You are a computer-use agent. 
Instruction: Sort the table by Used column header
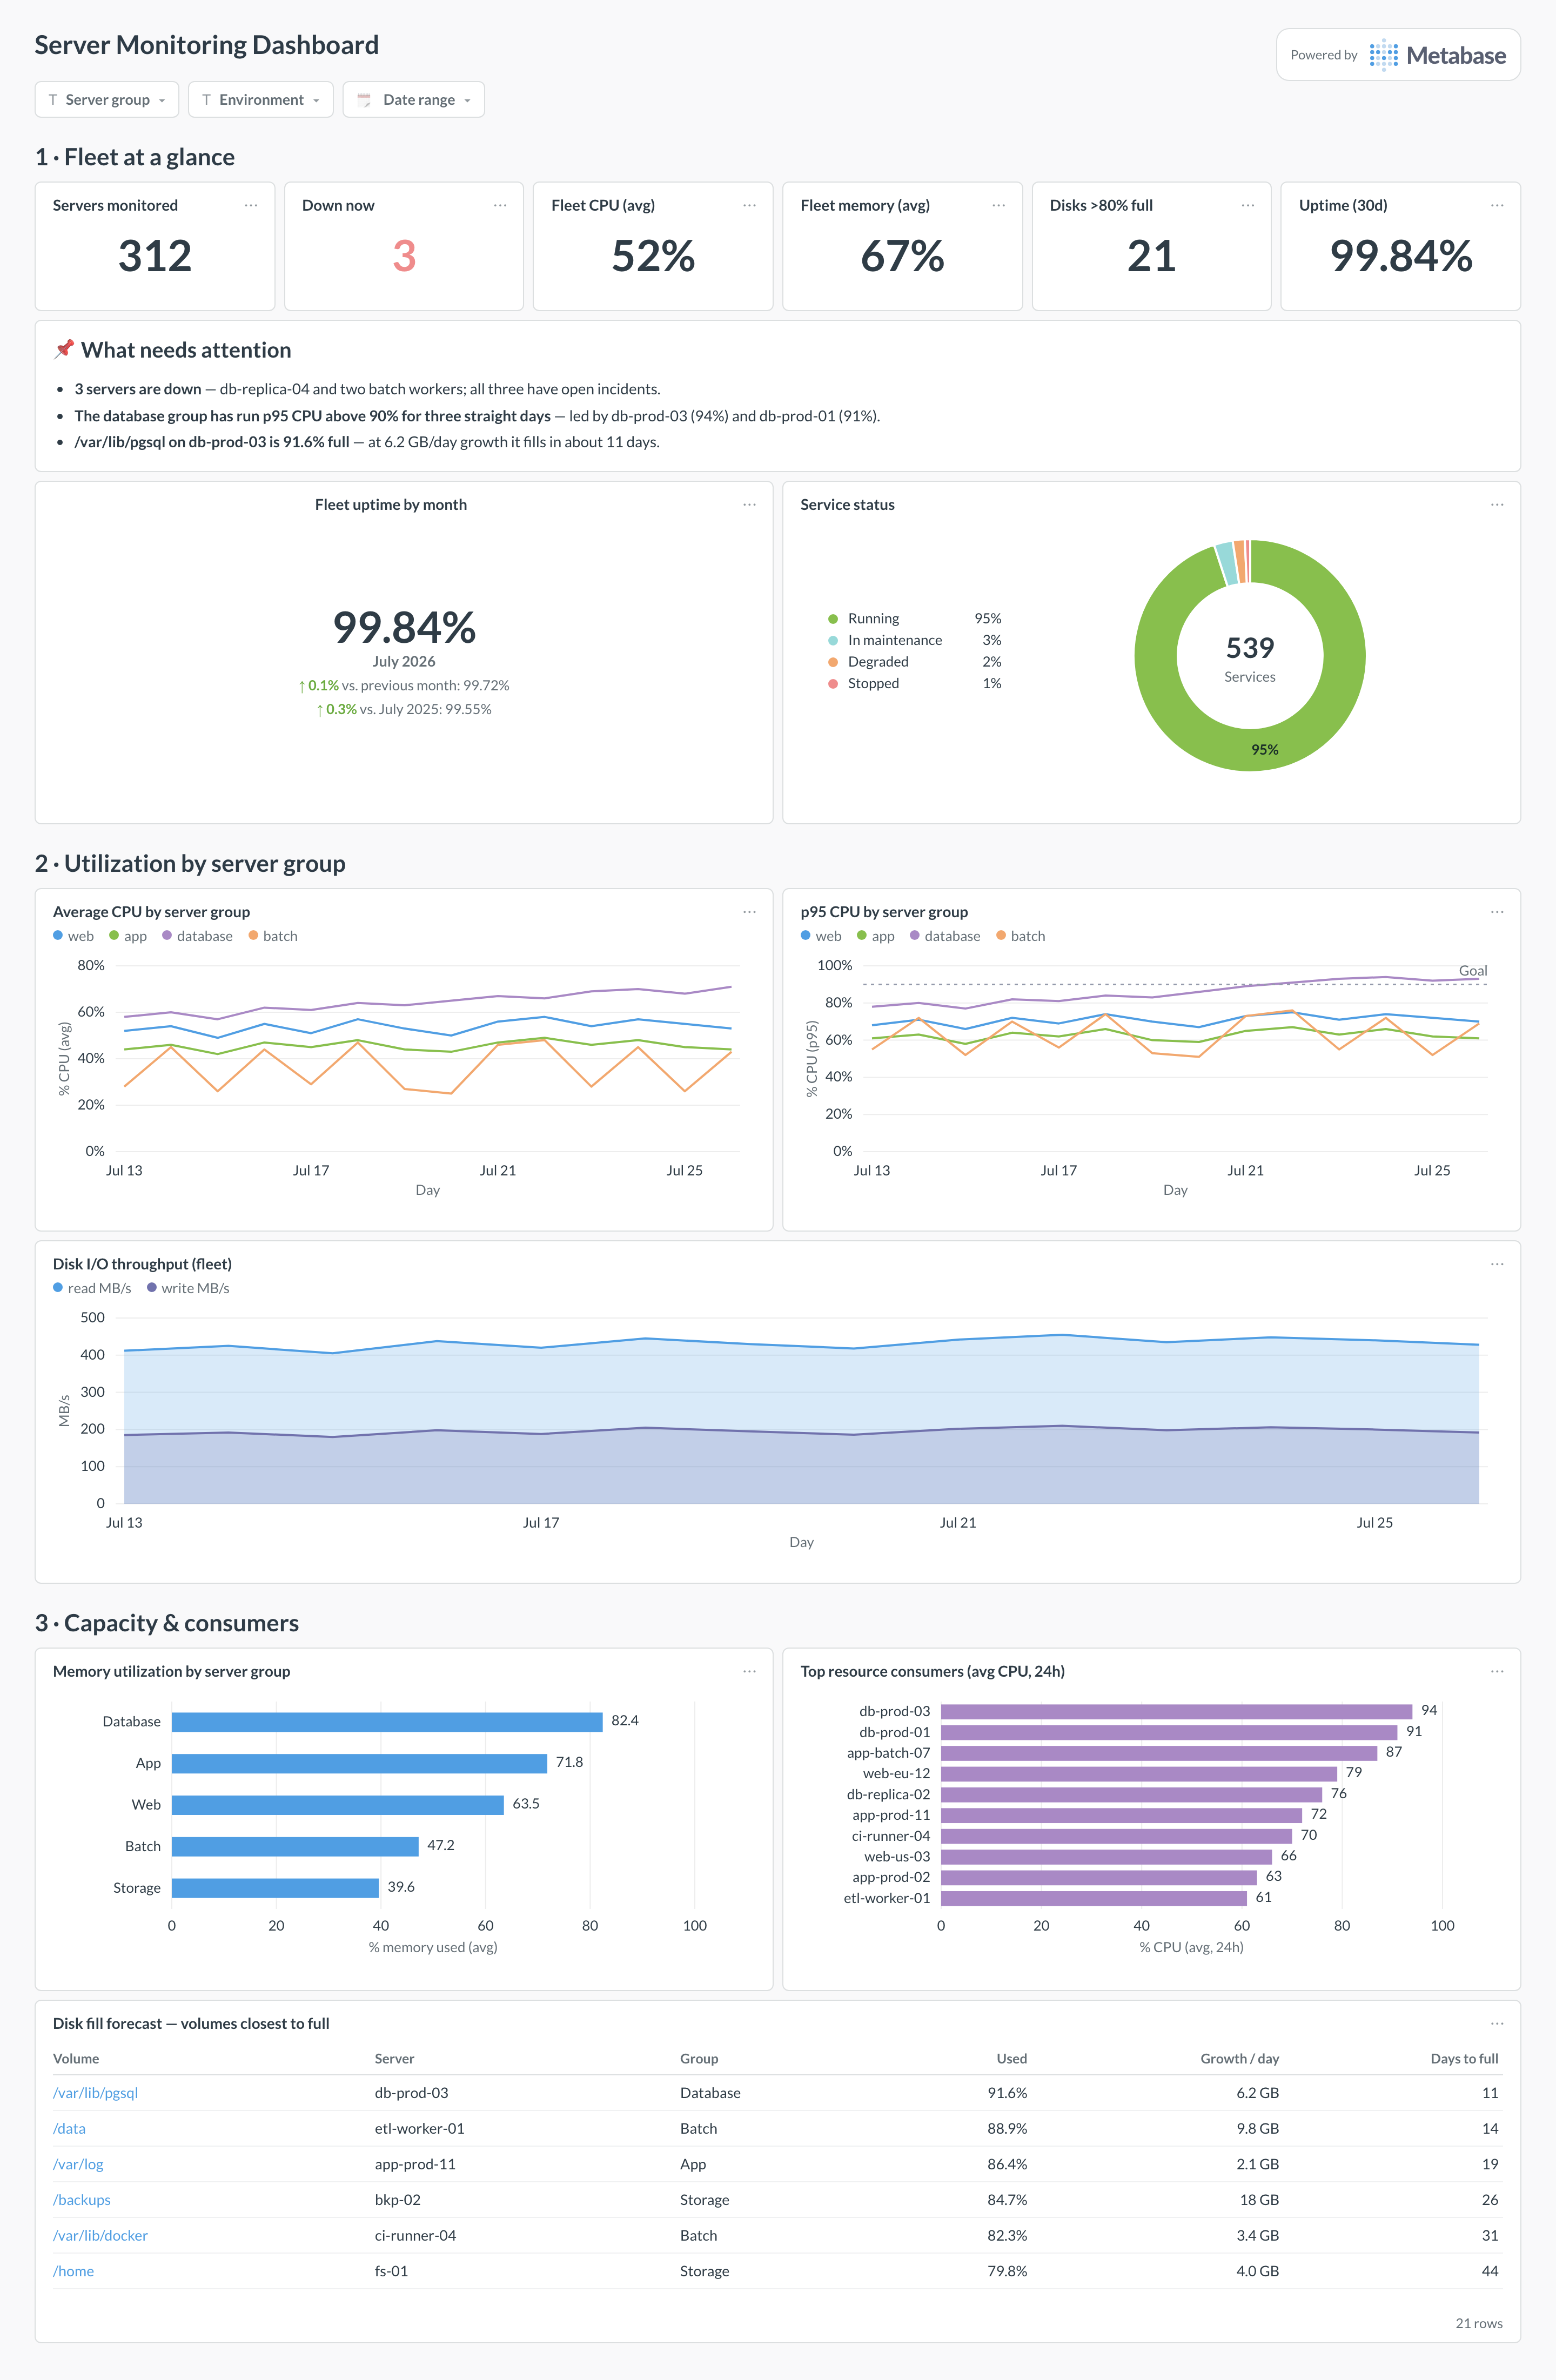point(1011,2058)
